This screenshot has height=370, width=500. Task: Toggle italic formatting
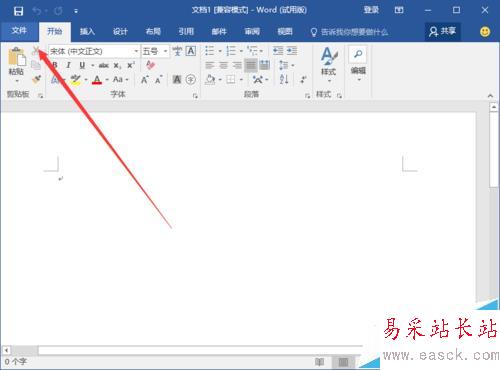(x=68, y=65)
